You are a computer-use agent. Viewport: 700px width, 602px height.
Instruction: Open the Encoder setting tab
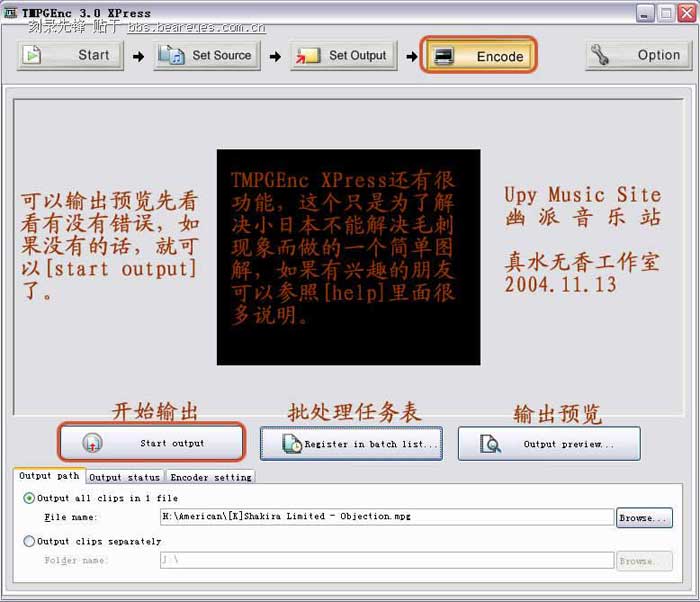(x=211, y=477)
